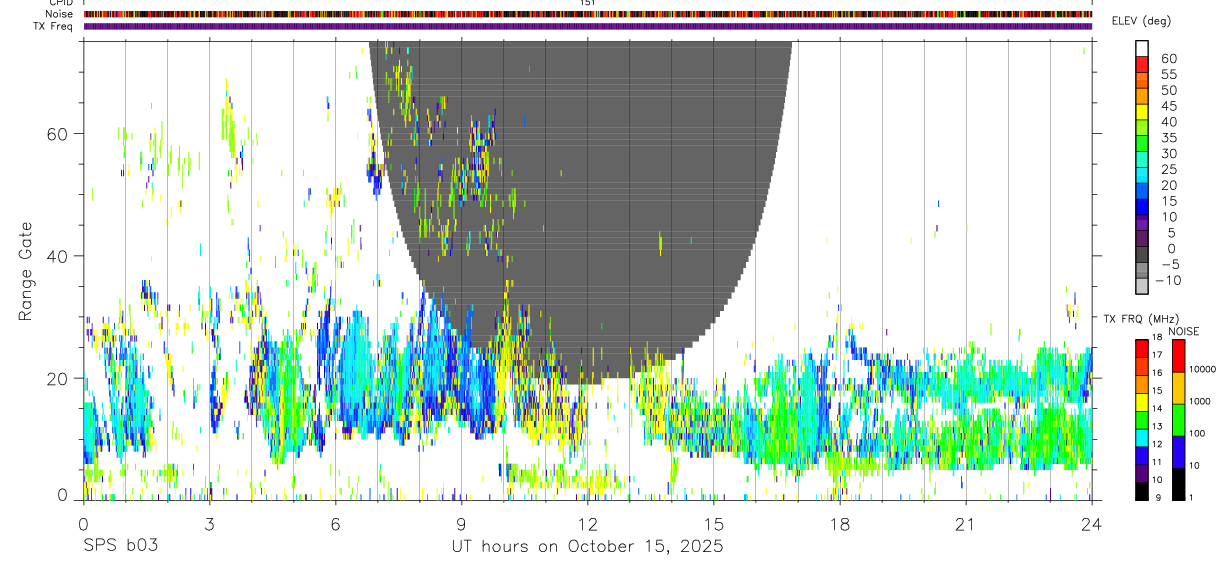1228x567 pixels.
Task: Click the red top swatch of the NOISE colorbar
Action: coord(1178,356)
